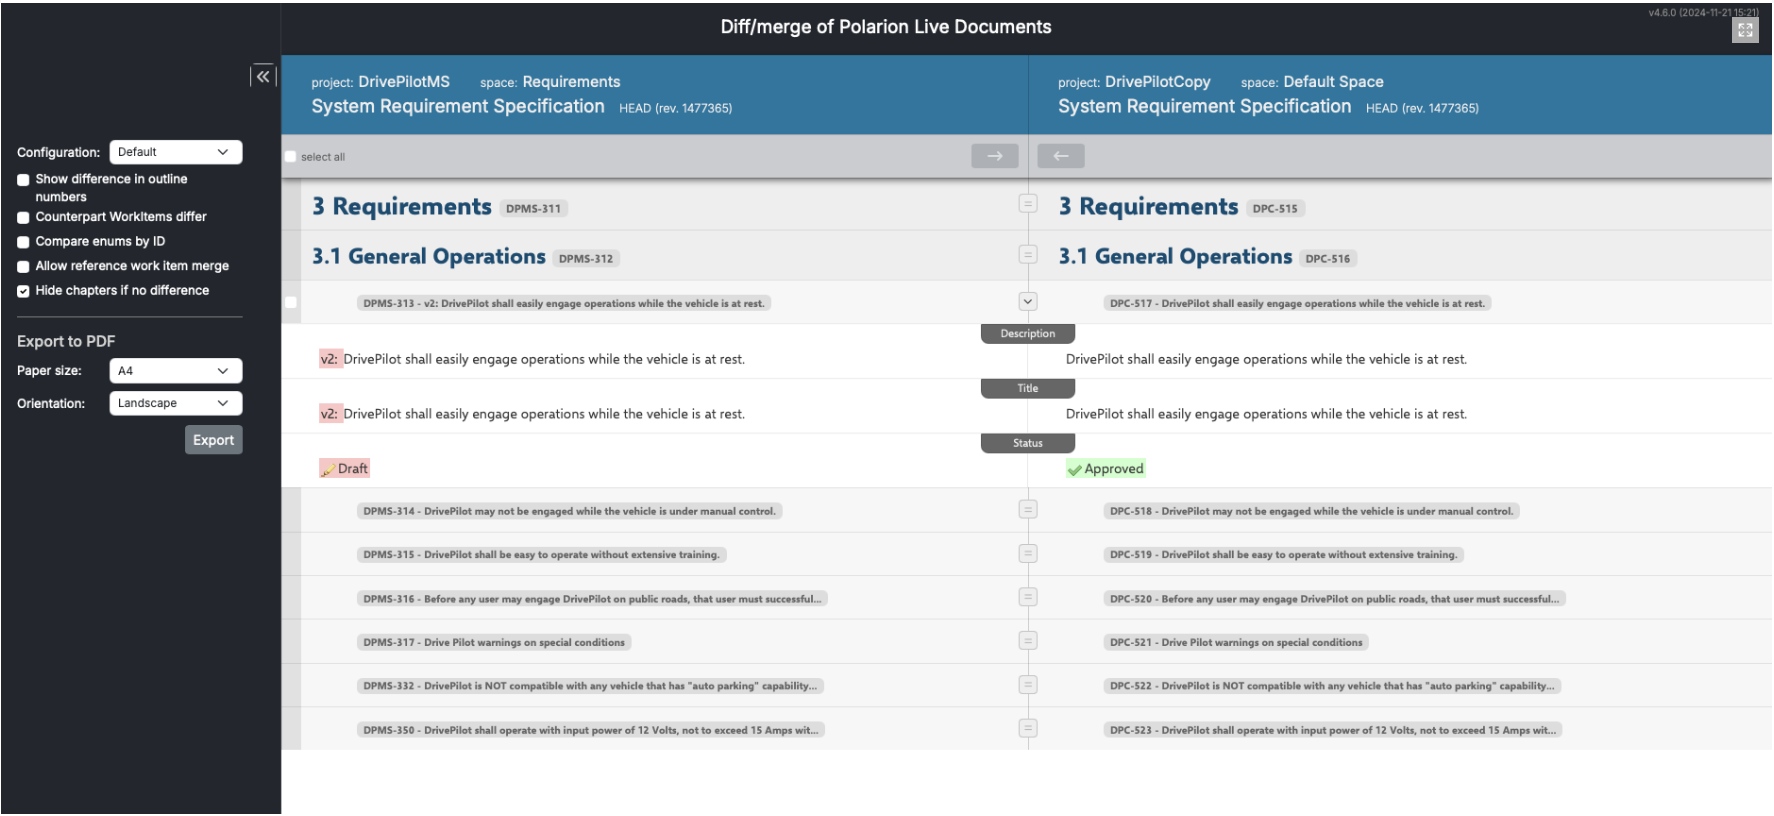Select the DPMS-313 row checkbox
1774x816 pixels.
[291, 303]
